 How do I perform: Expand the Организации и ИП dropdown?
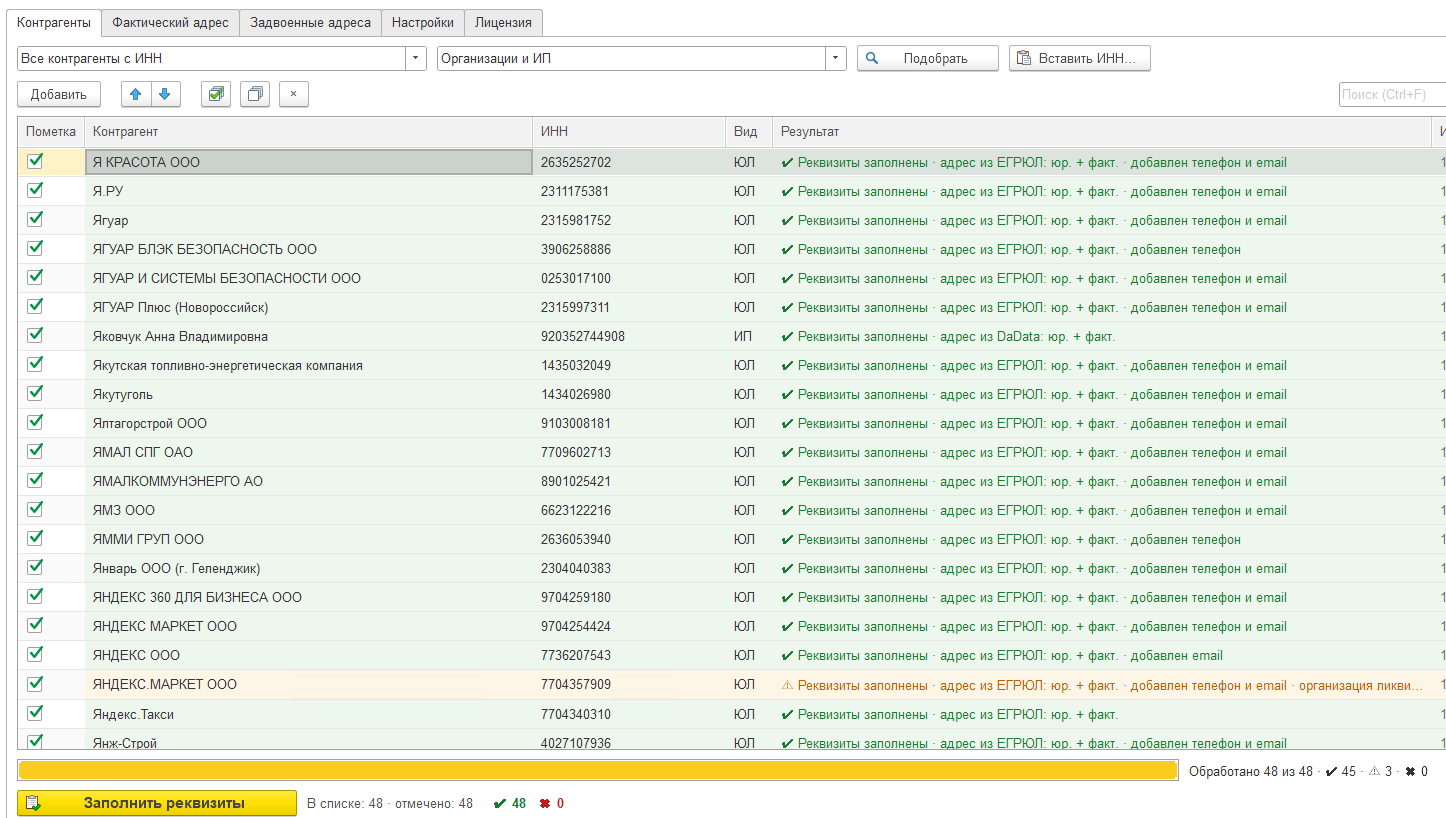coord(836,58)
